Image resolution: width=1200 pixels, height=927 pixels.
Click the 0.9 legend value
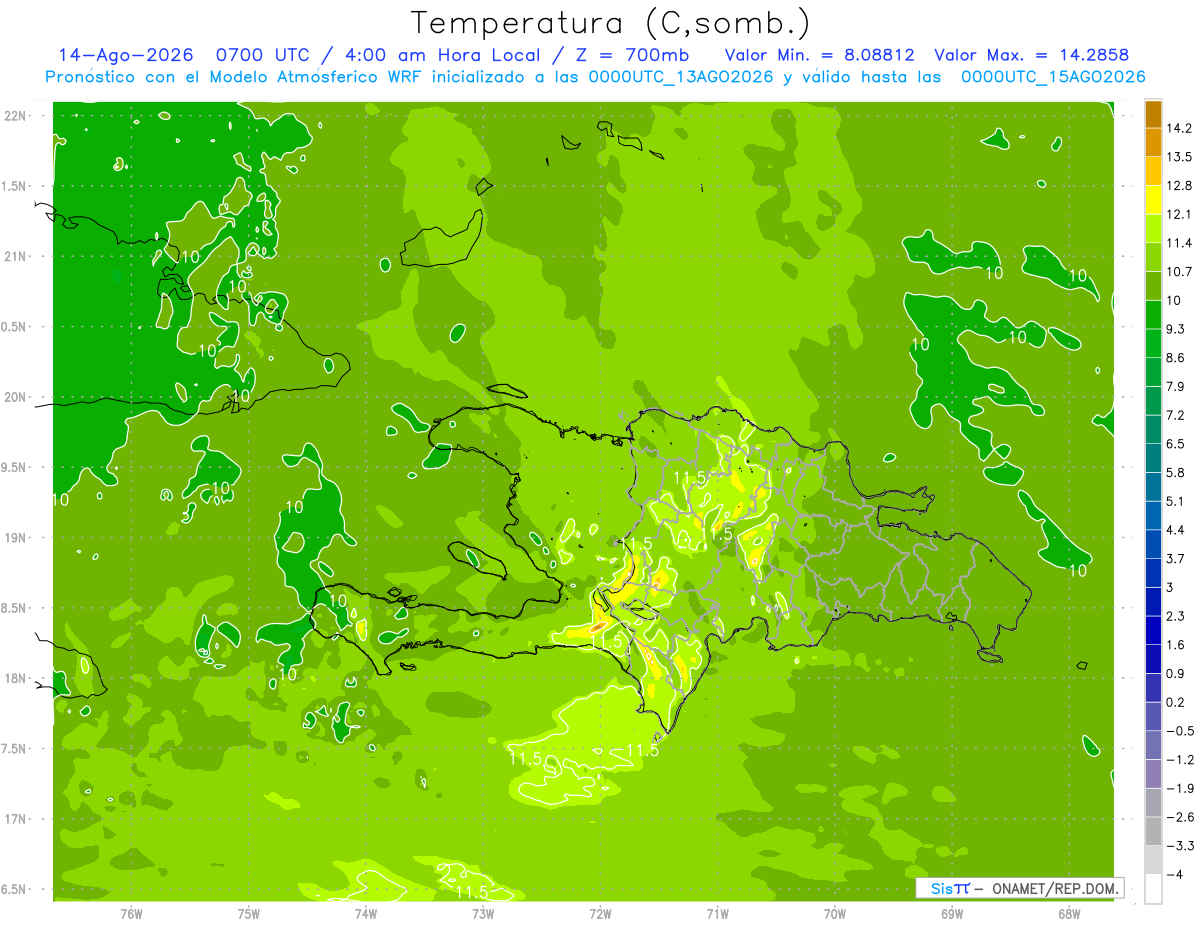click(1176, 673)
